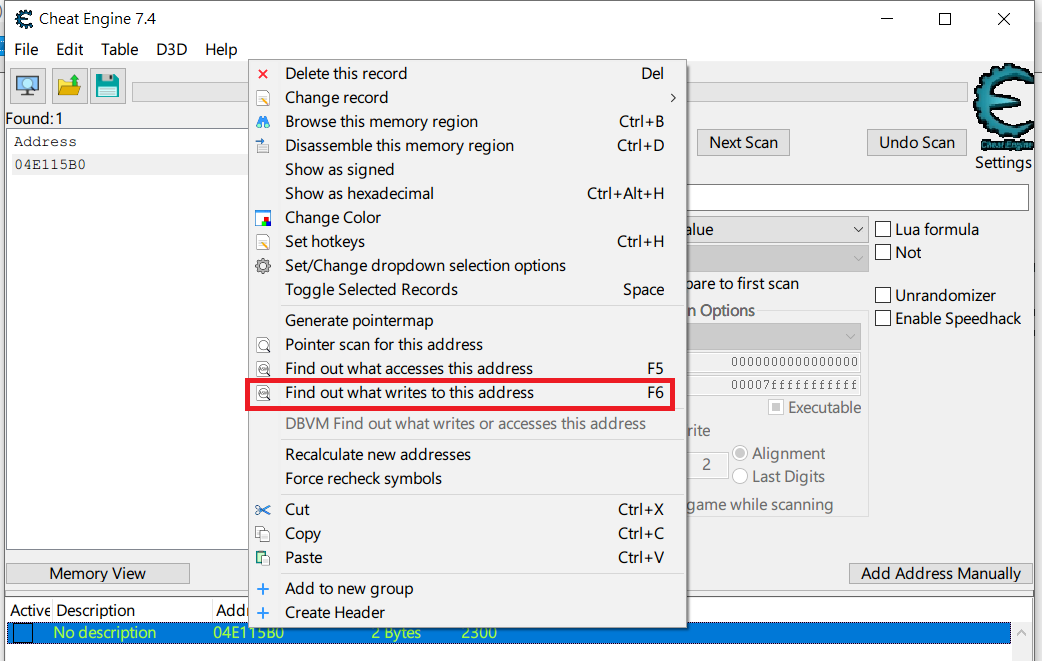
Task: Choose Force recheck symbols
Action: 467,479
